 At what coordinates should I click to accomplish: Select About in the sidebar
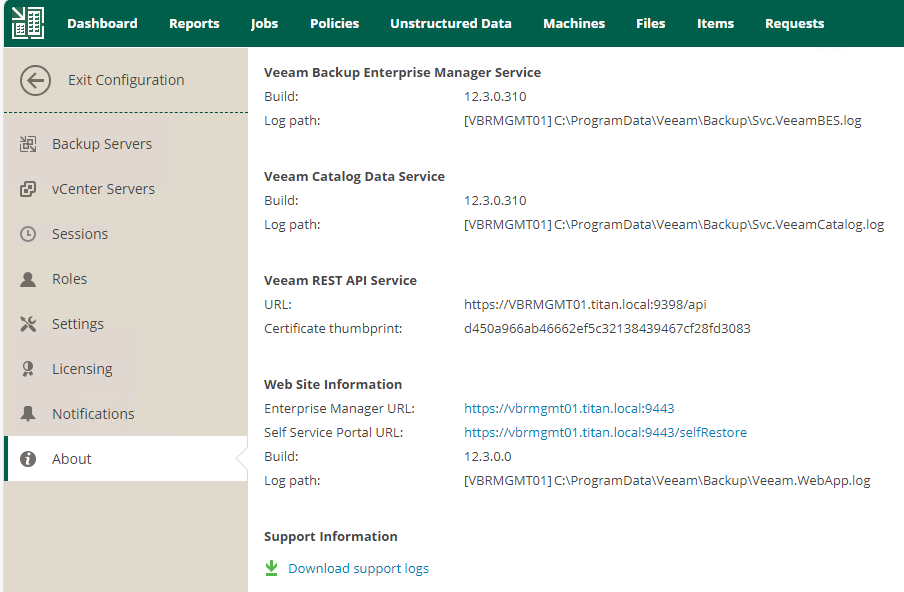[x=126, y=459]
